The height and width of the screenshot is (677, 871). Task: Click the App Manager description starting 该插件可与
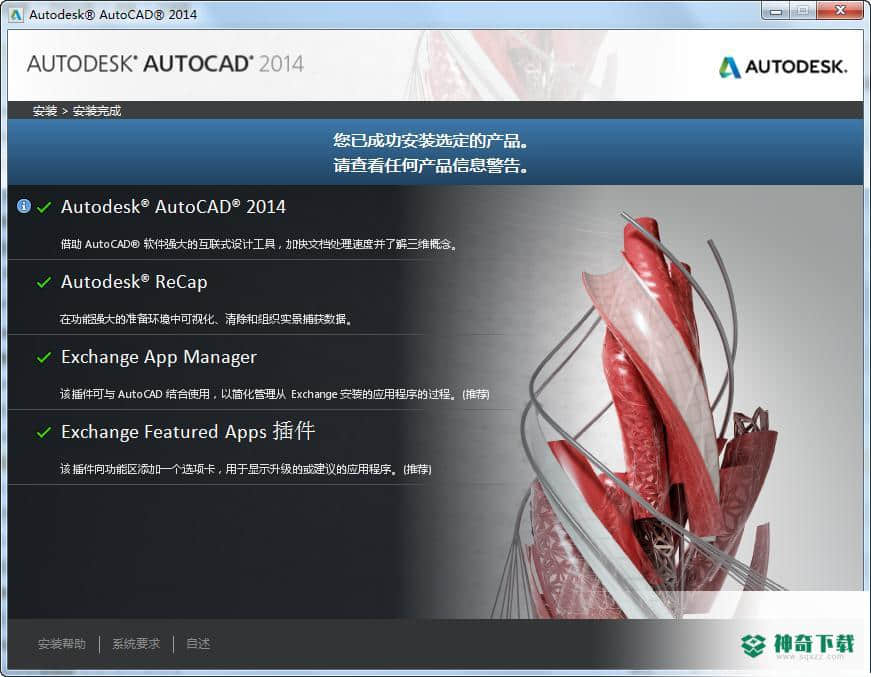(x=274, y=394)
